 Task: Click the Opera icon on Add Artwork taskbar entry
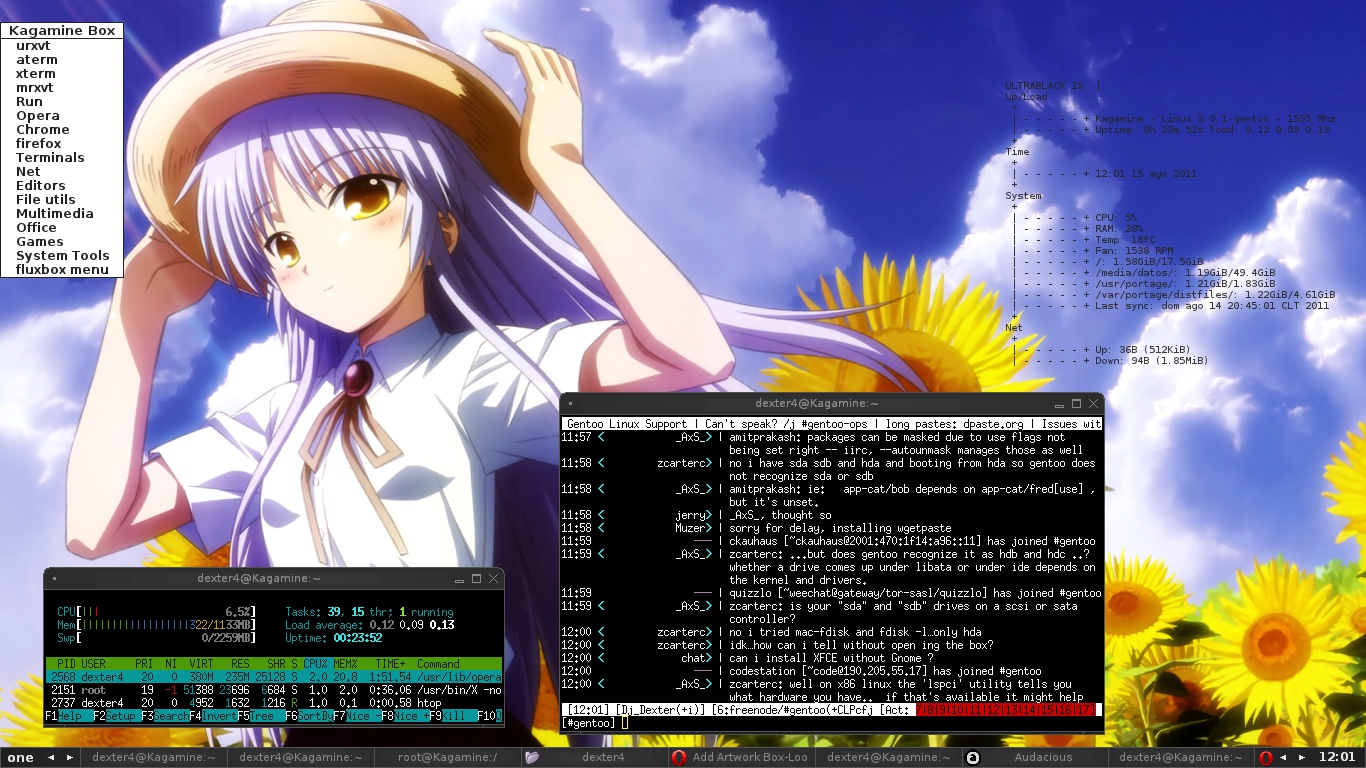(679, 757)
